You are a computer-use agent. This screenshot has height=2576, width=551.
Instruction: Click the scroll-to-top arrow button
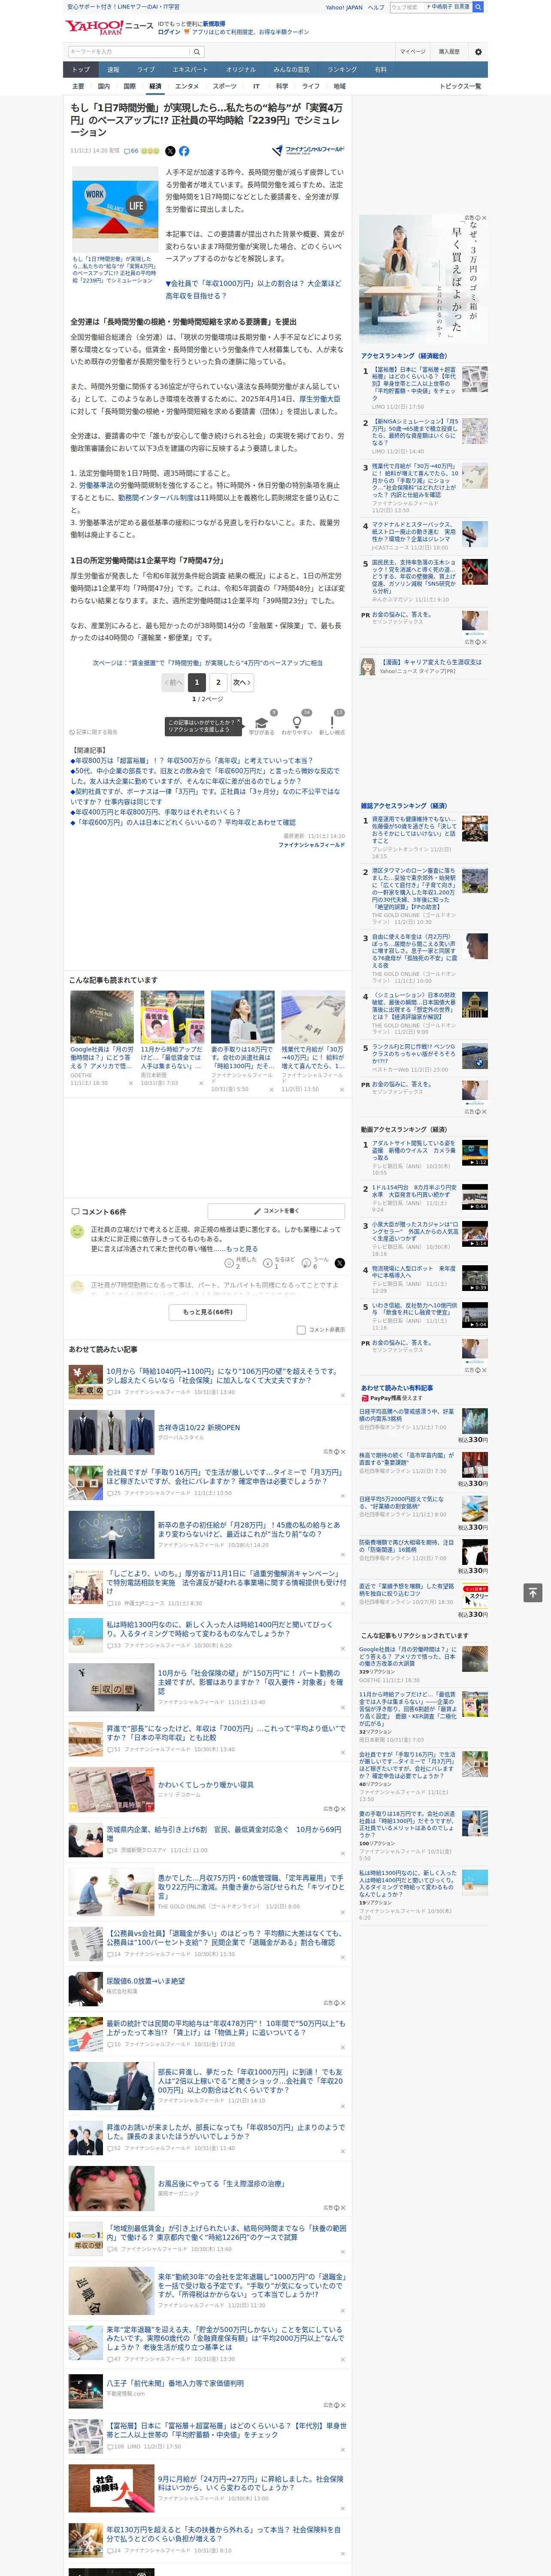pos(533,1592)
